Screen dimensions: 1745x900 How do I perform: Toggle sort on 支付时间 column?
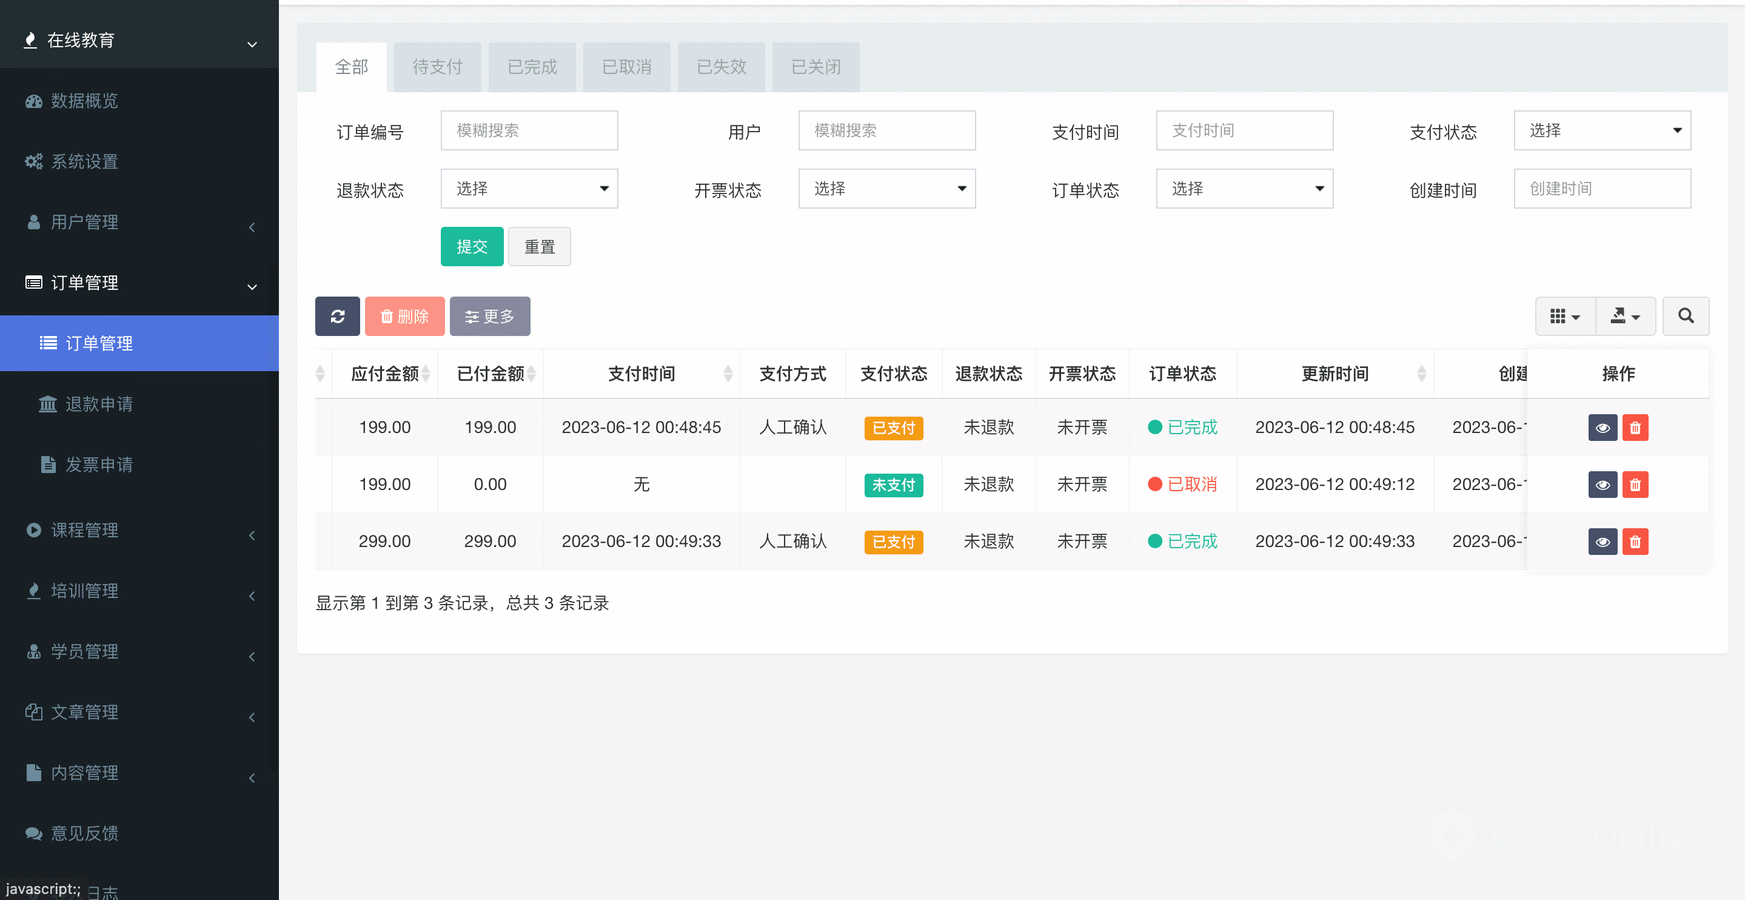[642, 374]
